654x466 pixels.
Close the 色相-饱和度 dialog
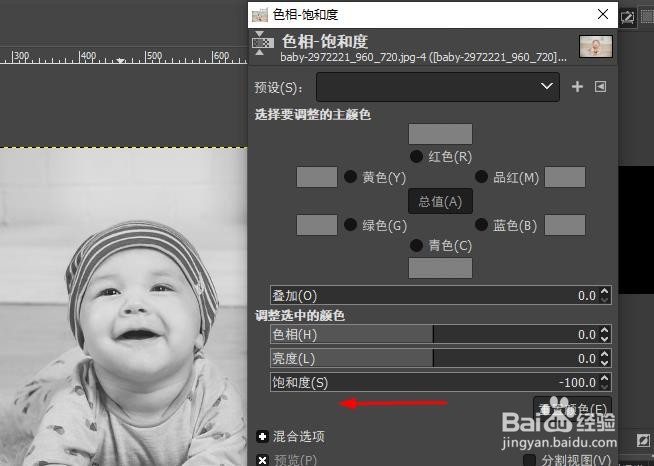603,14
